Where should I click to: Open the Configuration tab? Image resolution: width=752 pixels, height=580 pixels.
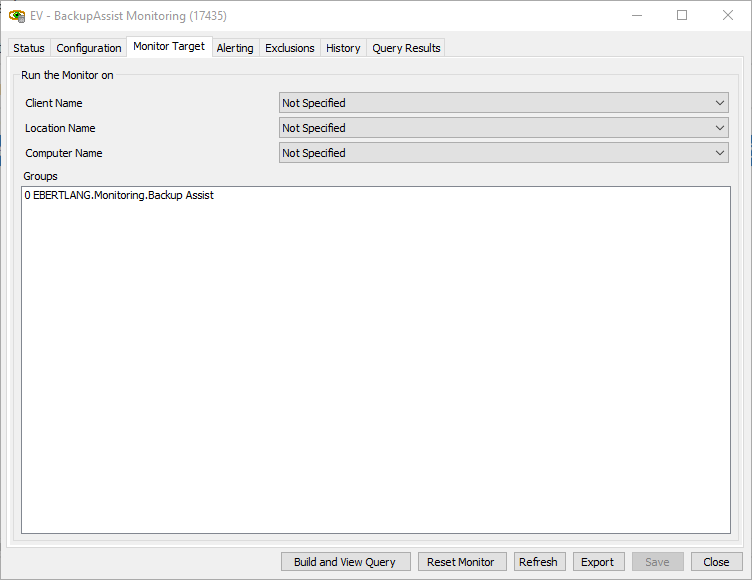(x=89, y=48)
